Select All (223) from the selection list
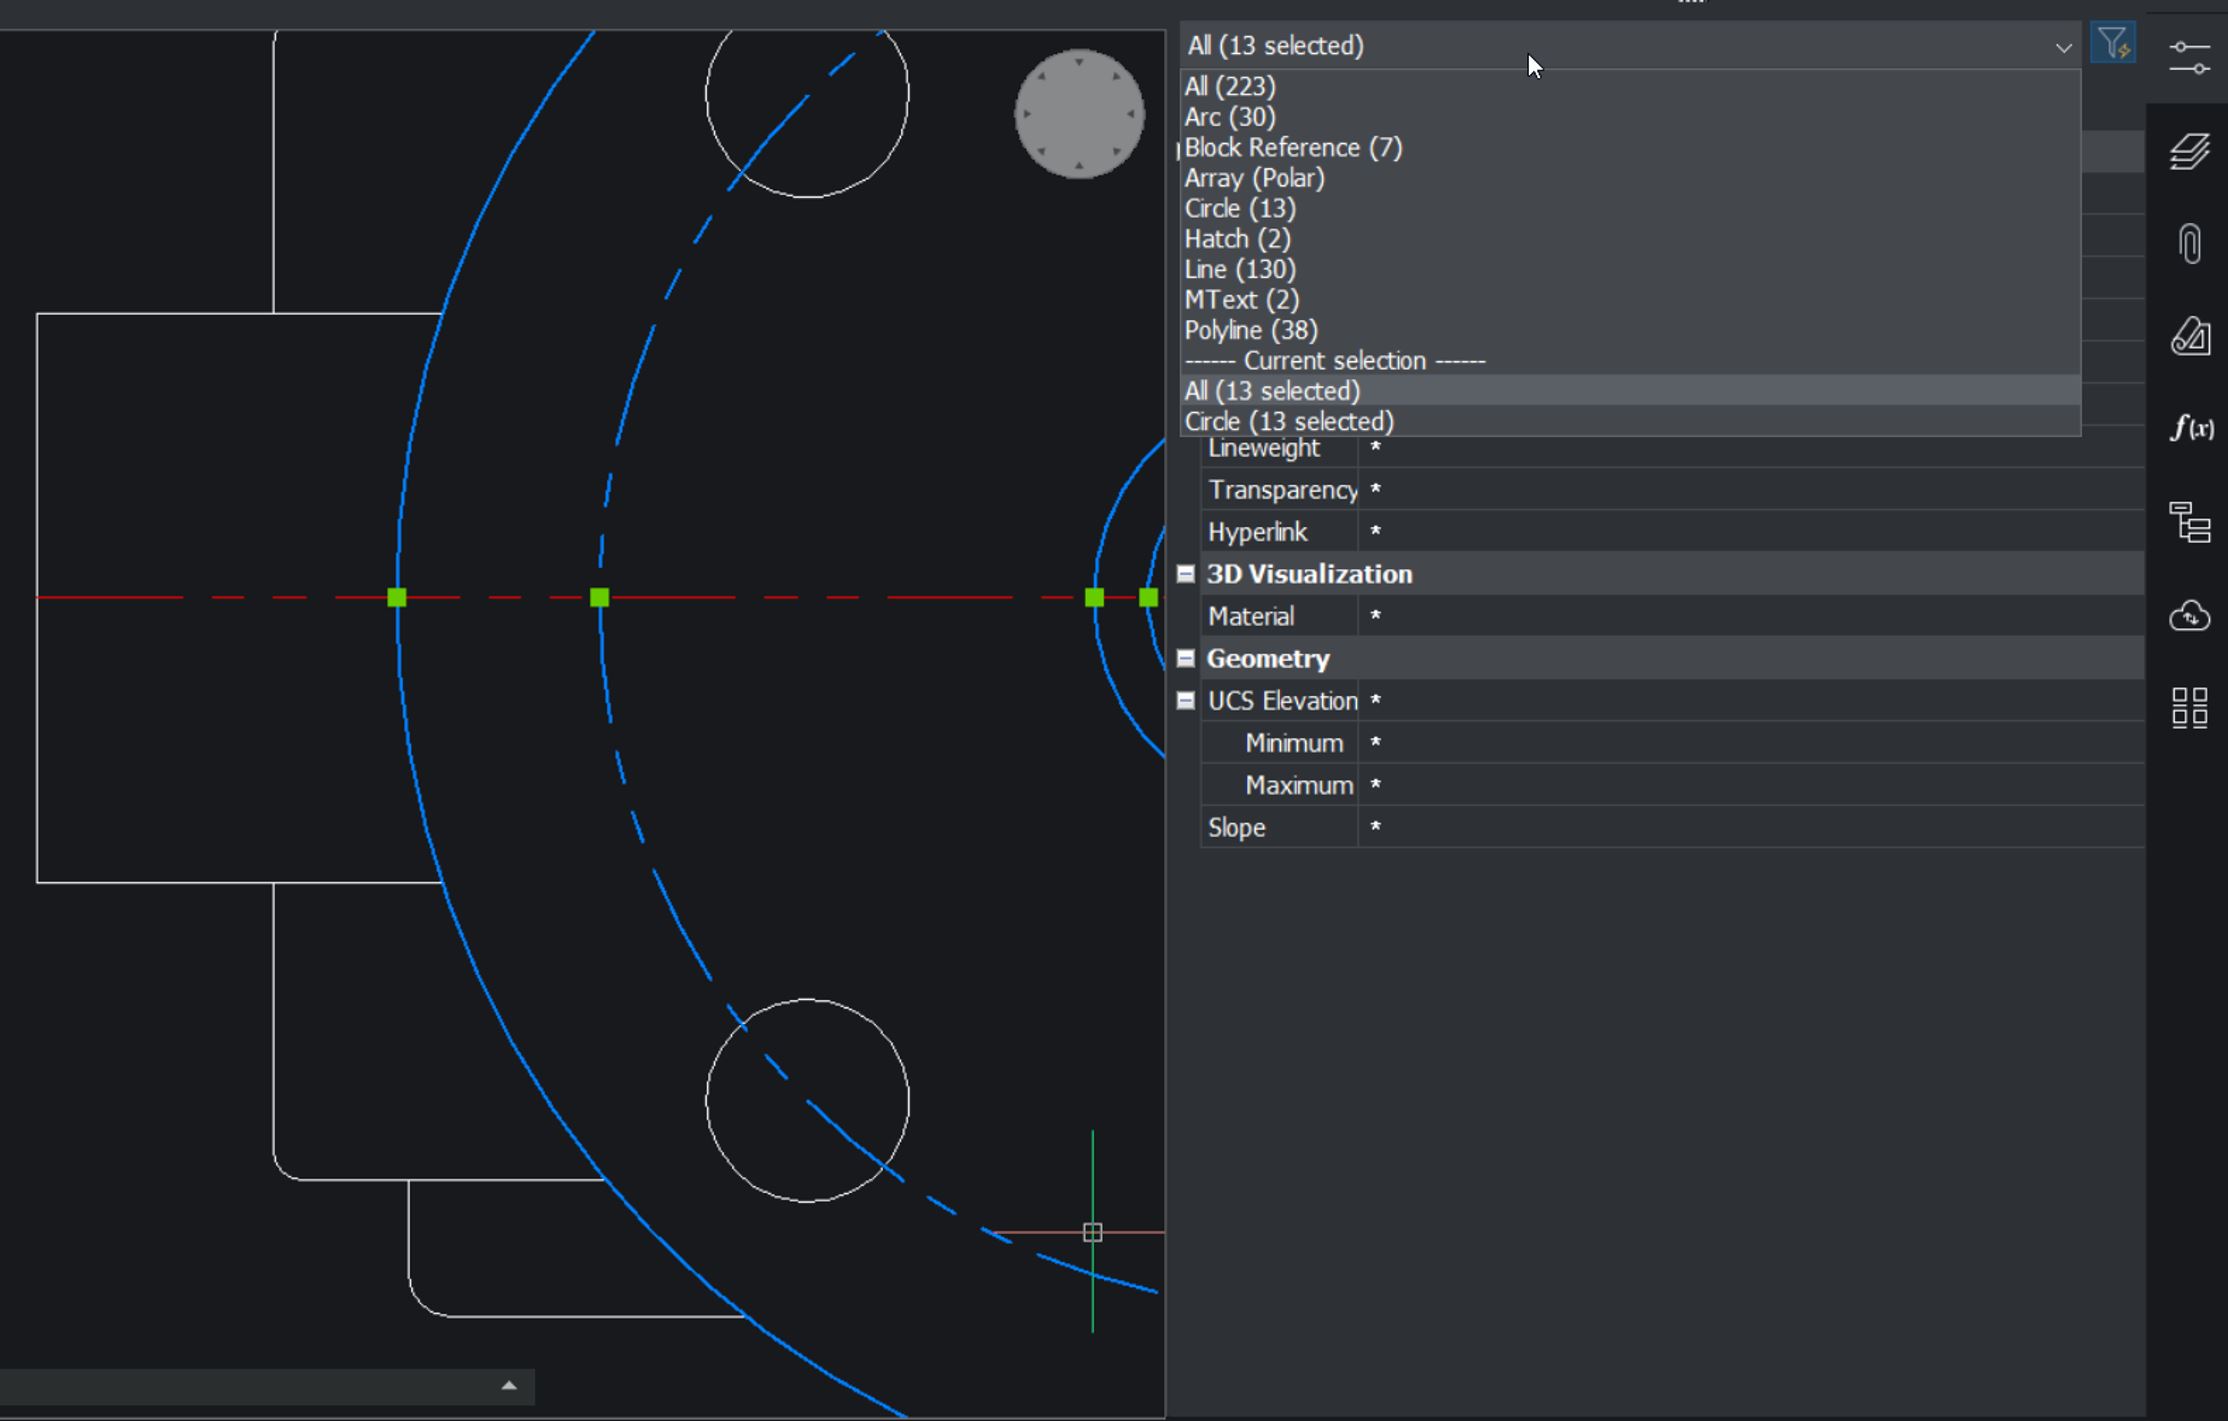 [x=1230, y=87]
